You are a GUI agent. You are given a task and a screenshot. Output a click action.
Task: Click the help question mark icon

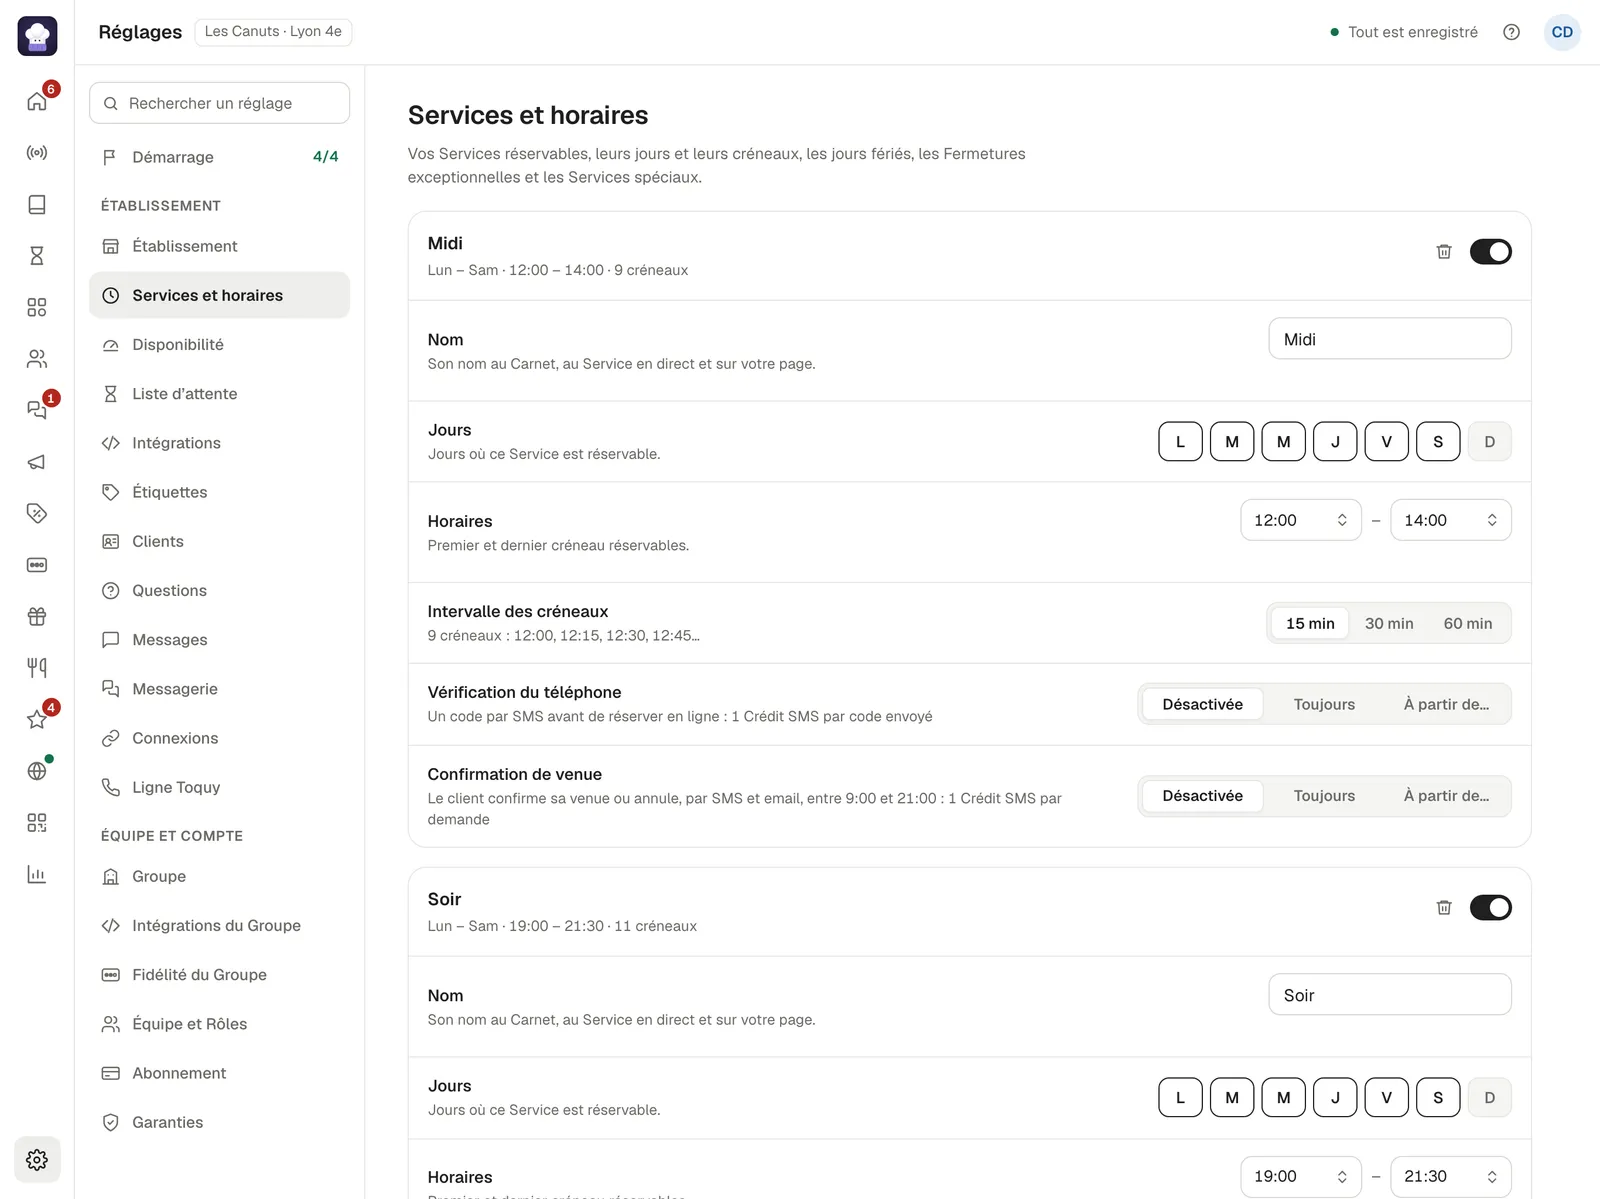point(1511,32)
